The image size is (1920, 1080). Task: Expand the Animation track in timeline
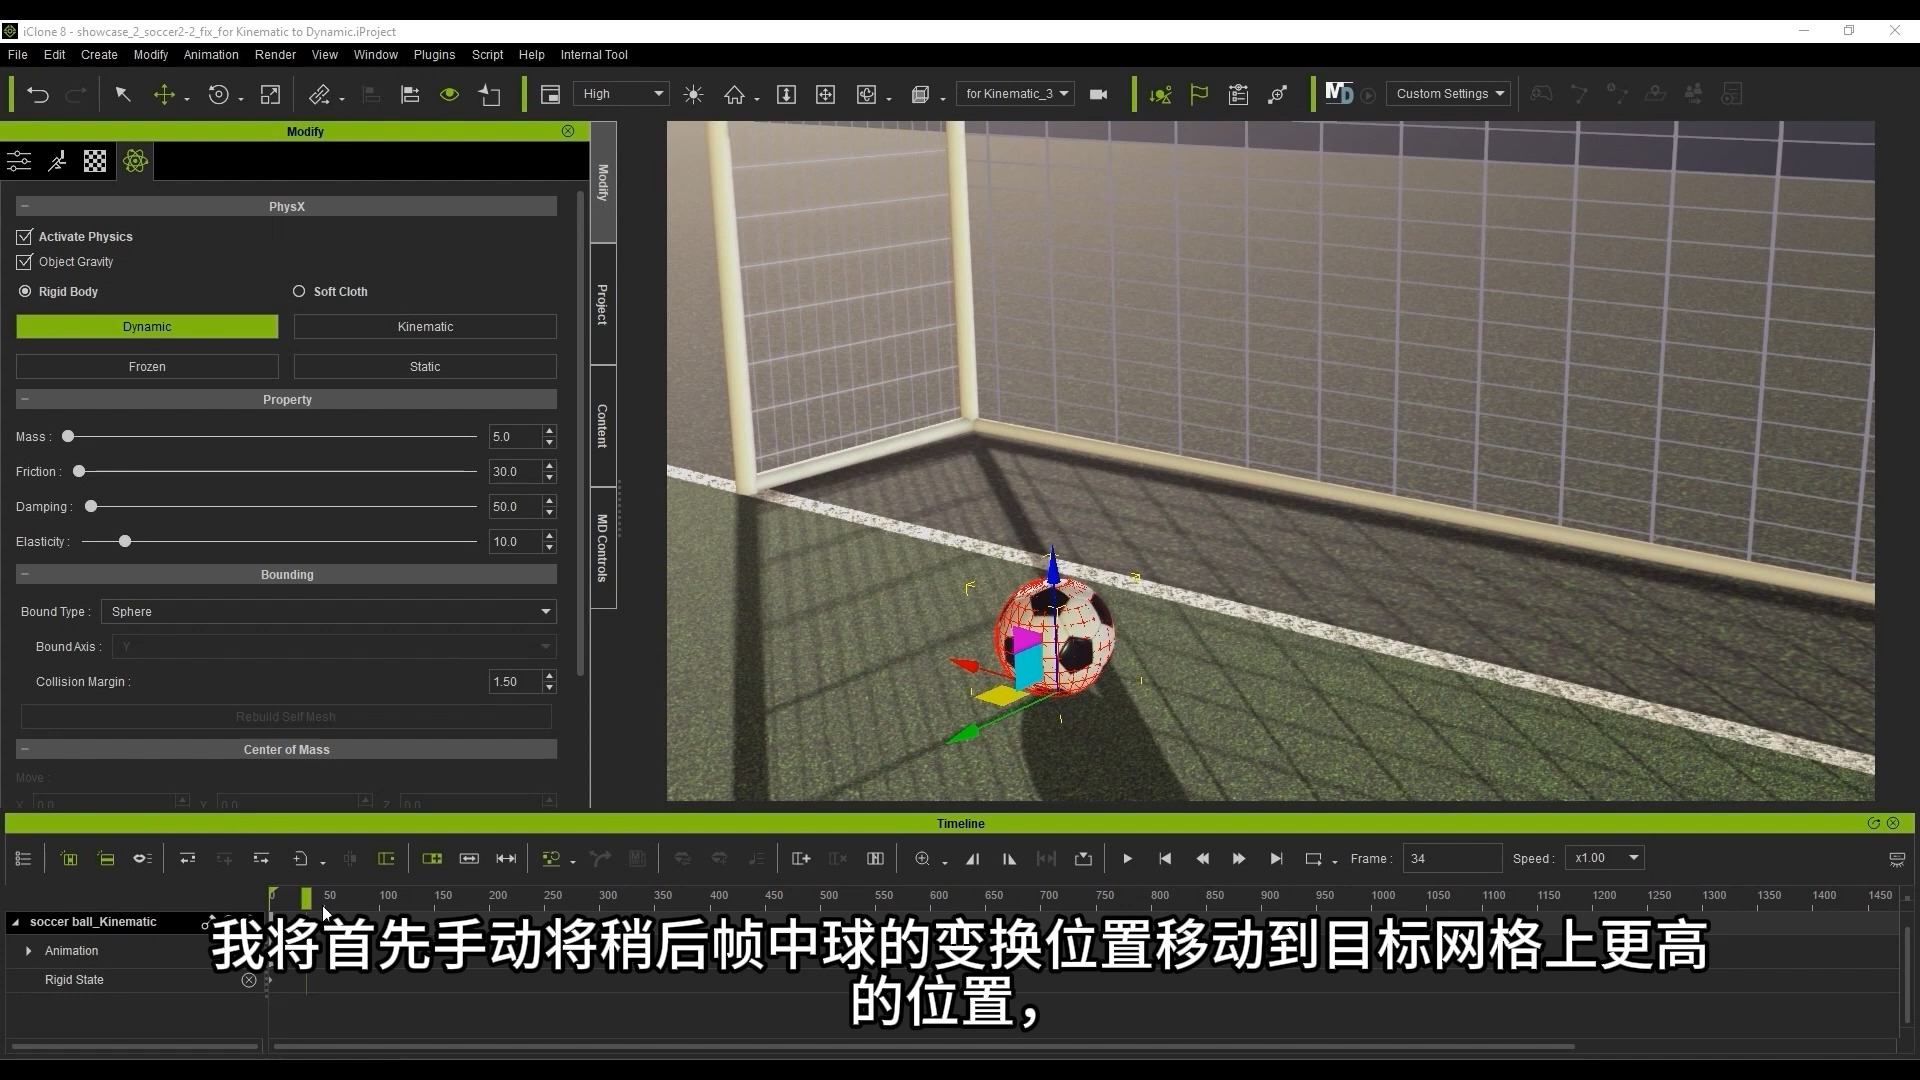pos(28,951)
